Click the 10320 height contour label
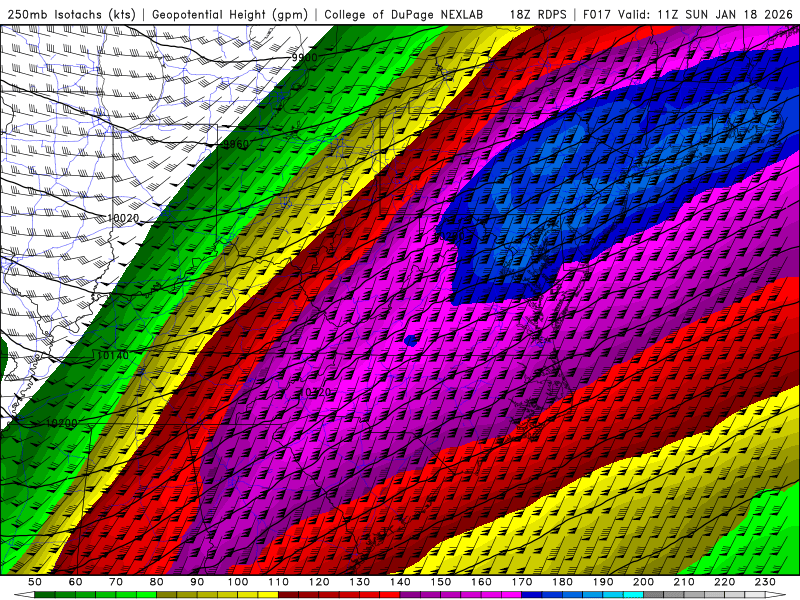This screenshot has height=600, width=800. click(316, 392)
